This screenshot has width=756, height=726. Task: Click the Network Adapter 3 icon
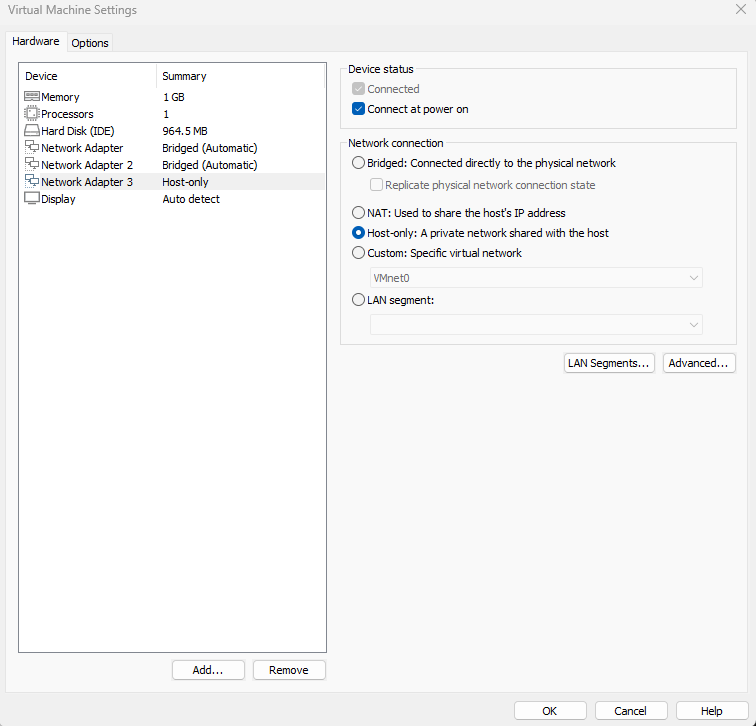[32, 181]
